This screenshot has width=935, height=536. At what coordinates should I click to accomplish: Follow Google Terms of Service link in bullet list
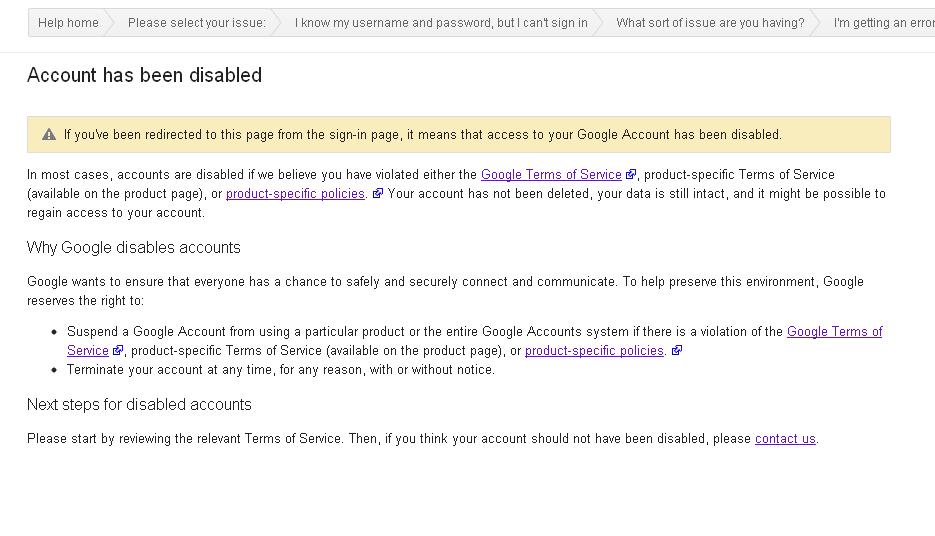tap(834, 332)
